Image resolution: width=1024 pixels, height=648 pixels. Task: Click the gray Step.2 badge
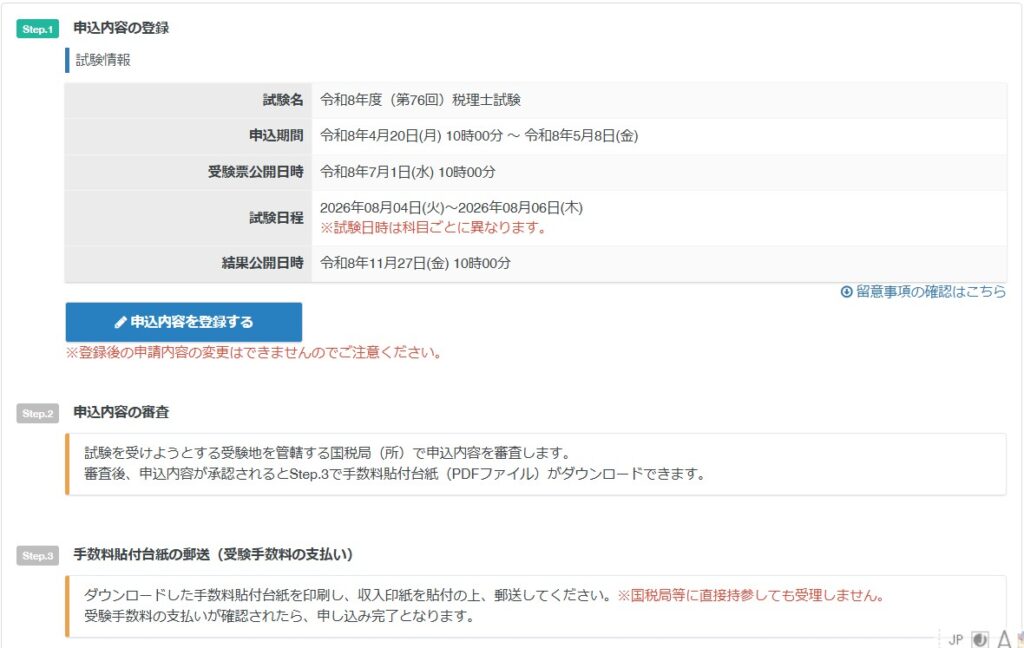[38, 414]
